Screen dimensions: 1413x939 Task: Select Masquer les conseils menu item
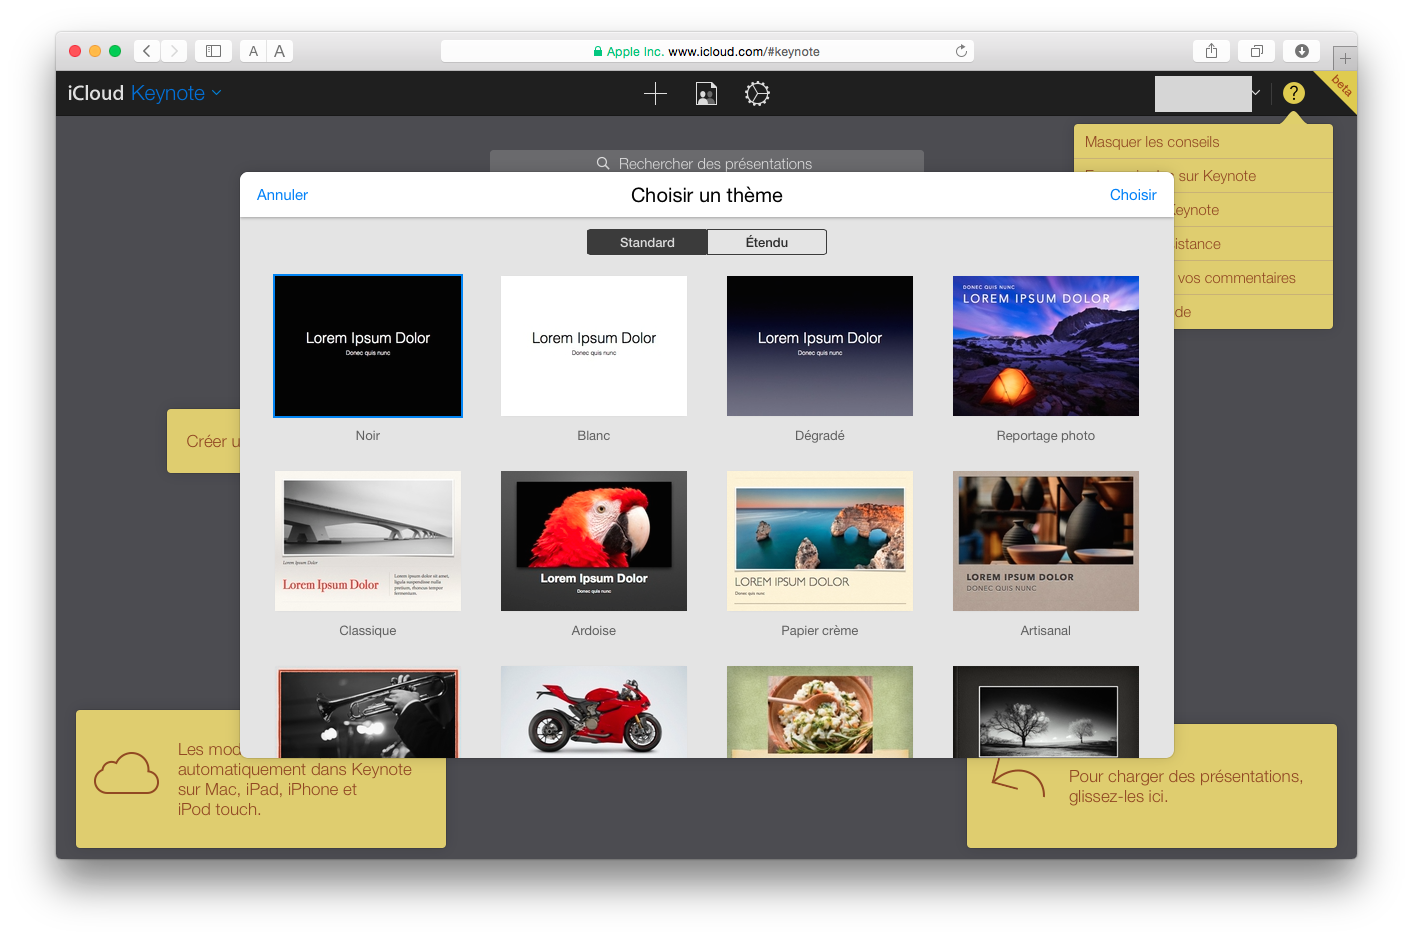(1152, 142)
